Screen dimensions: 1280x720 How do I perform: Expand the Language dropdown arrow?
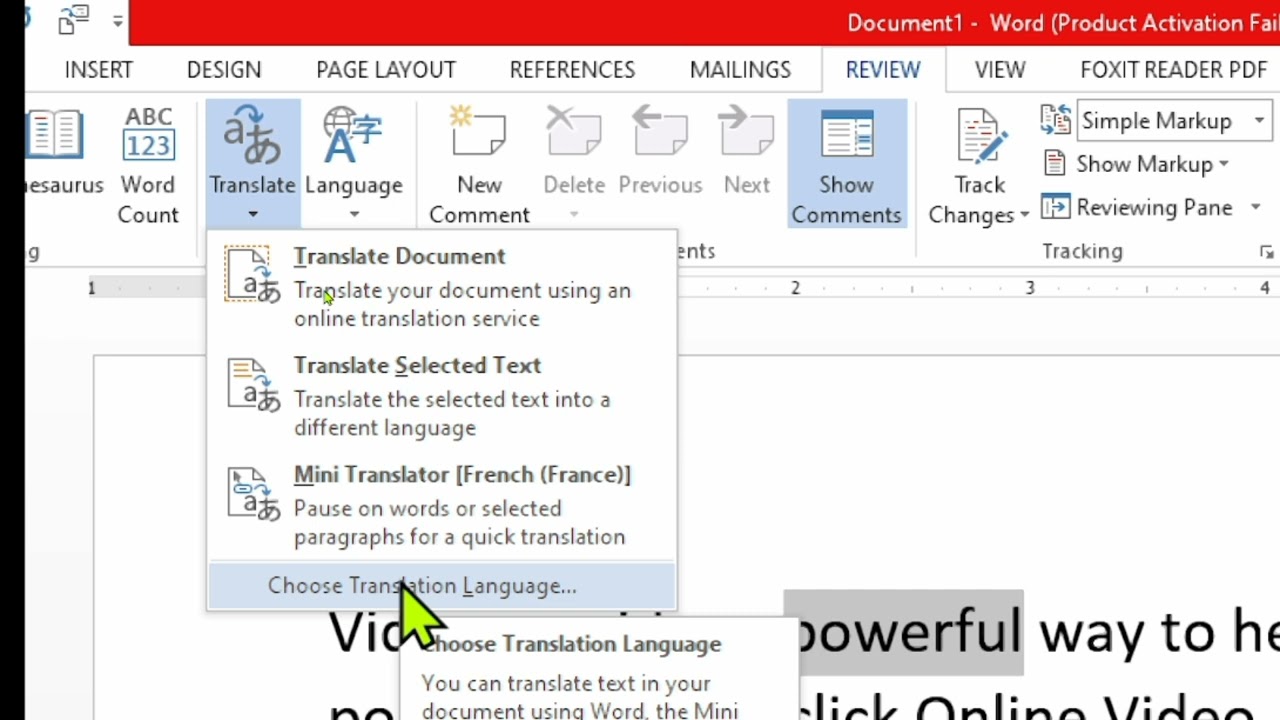[x=353, y=214]
